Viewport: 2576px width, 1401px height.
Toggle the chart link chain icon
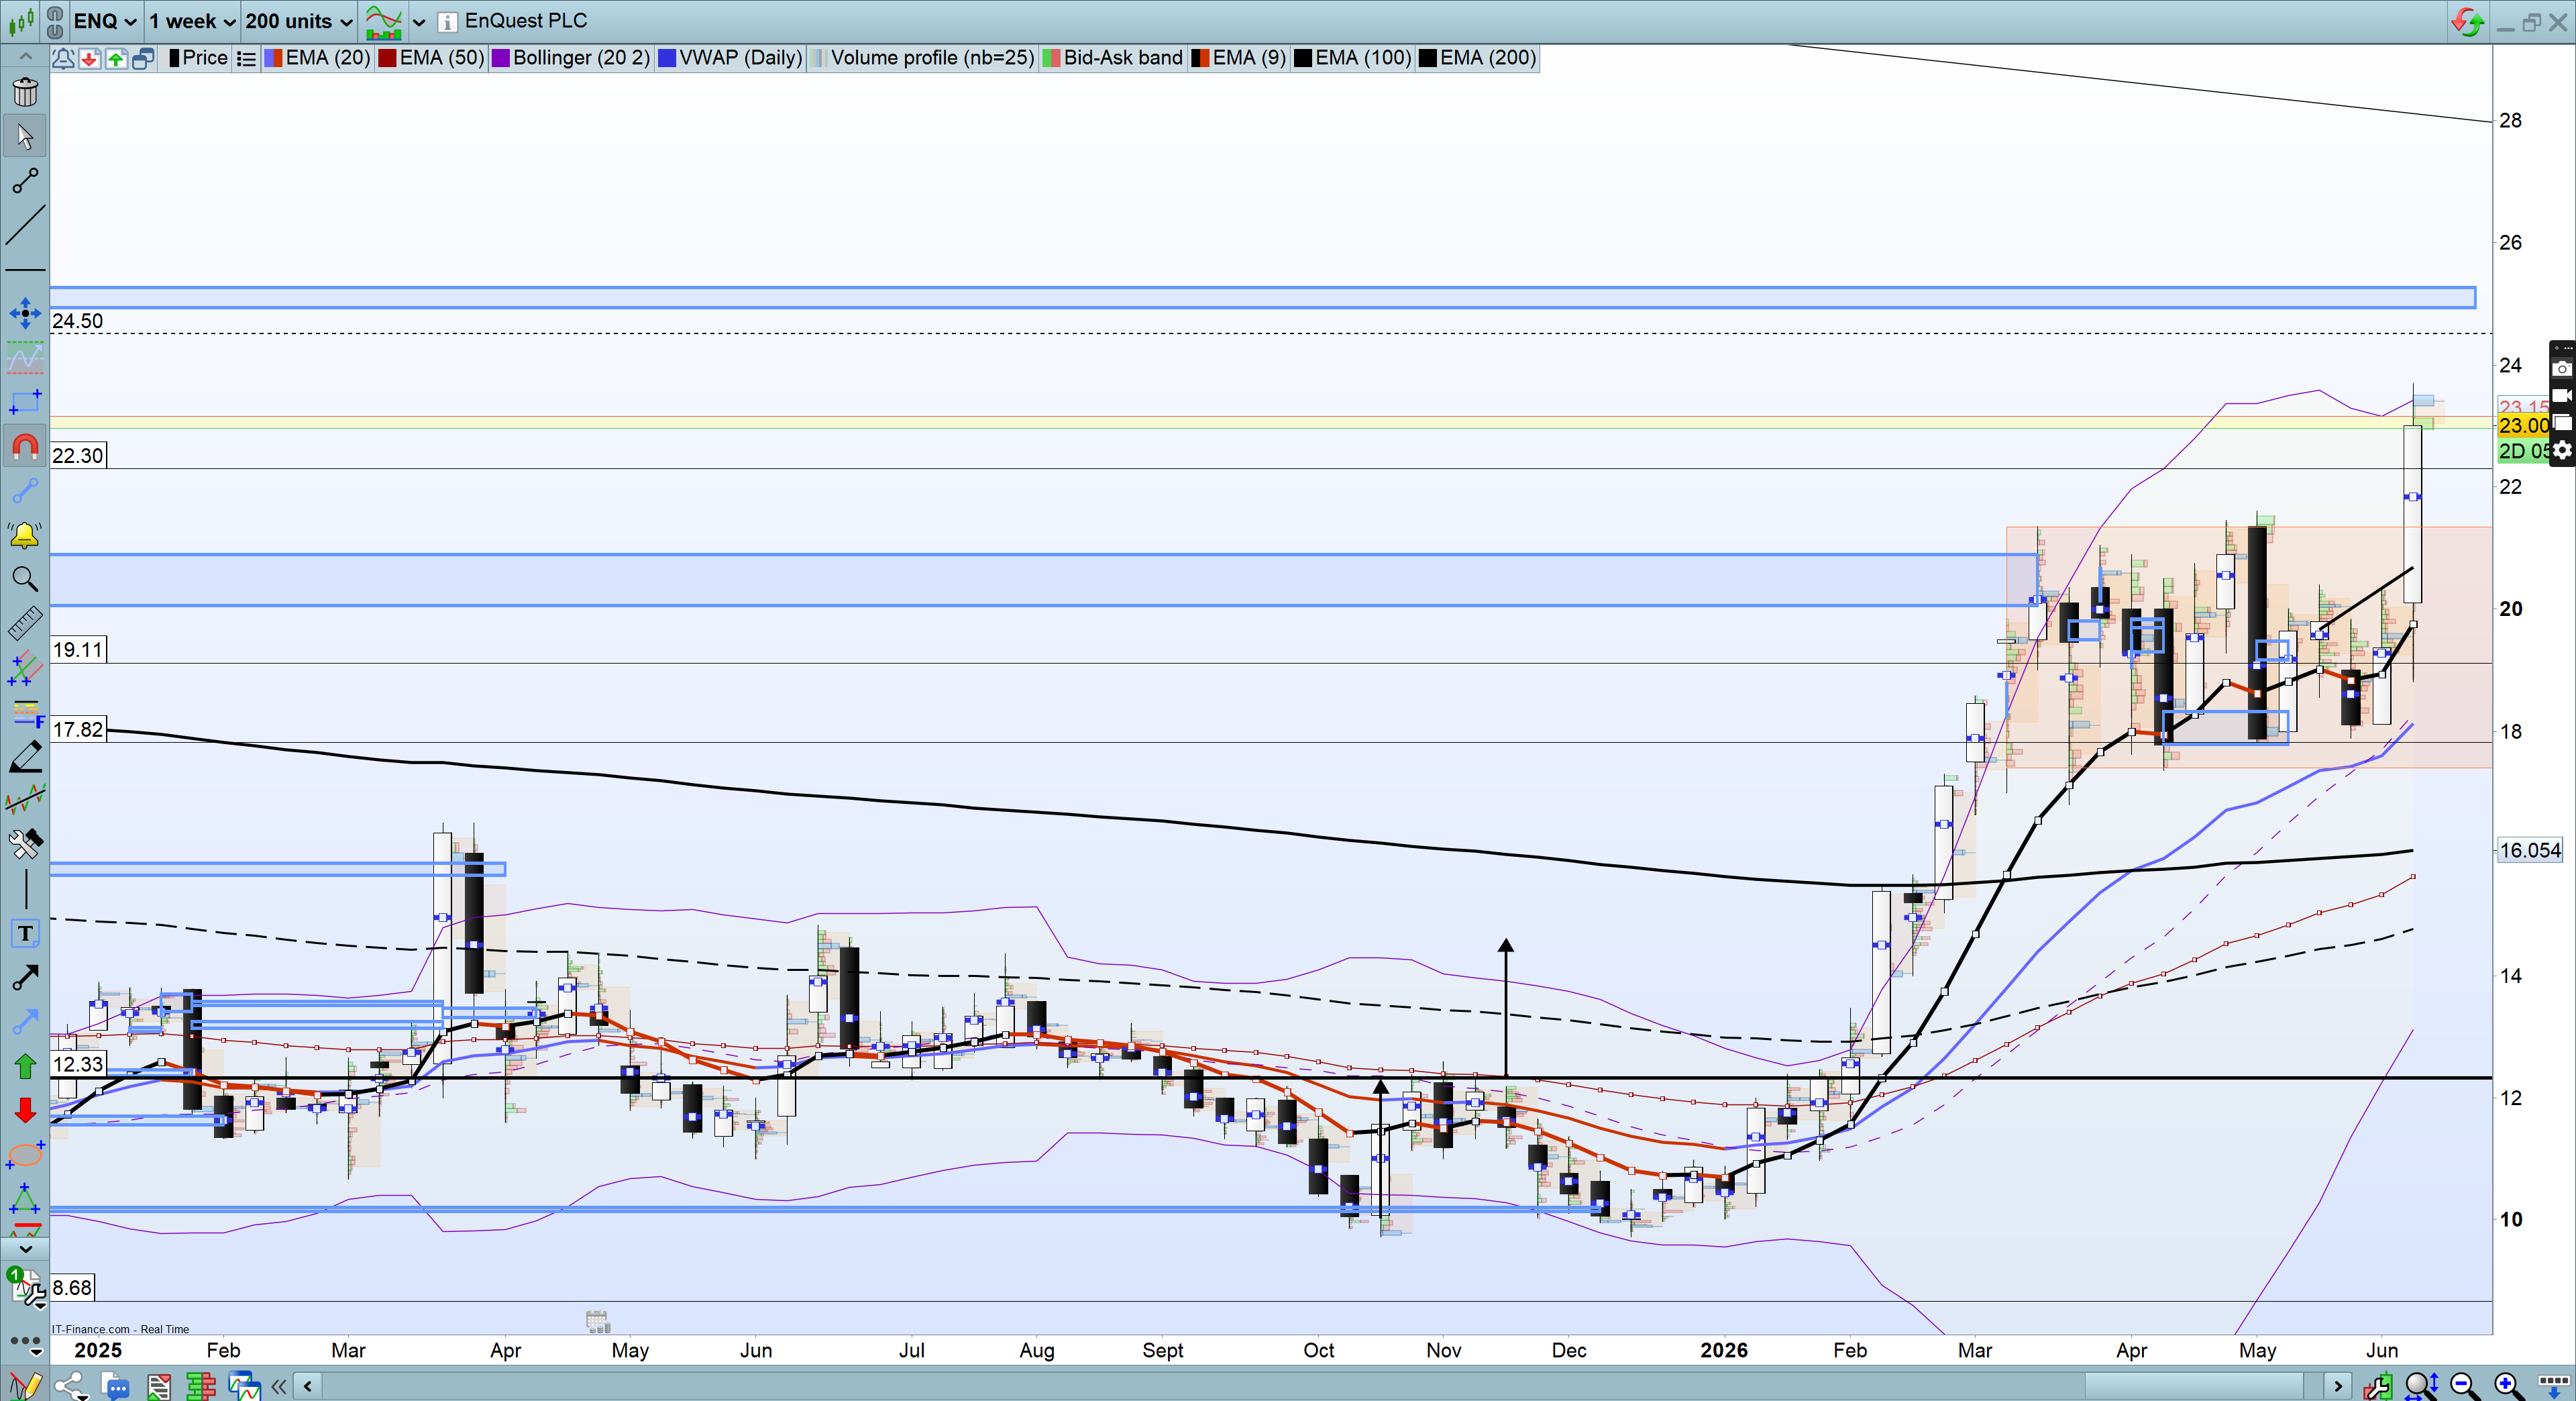55,21
